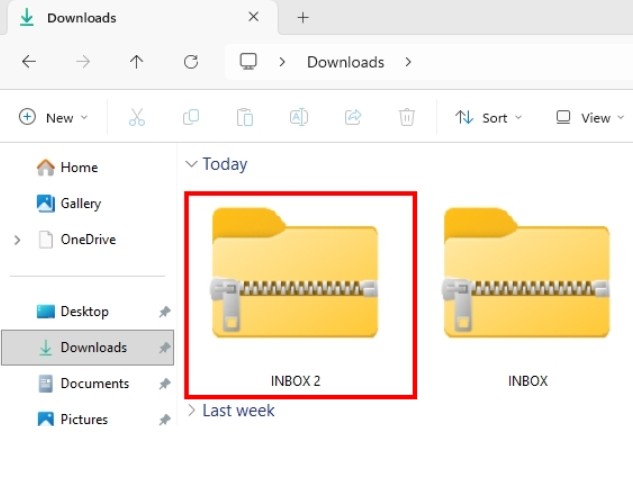Click Downloads in the address bar
This screenshot has height=502, width=633.
[345, 62]
